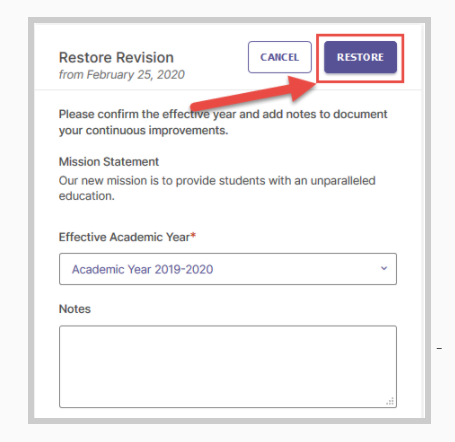Click the red required-field asterisk

(193, 236)
